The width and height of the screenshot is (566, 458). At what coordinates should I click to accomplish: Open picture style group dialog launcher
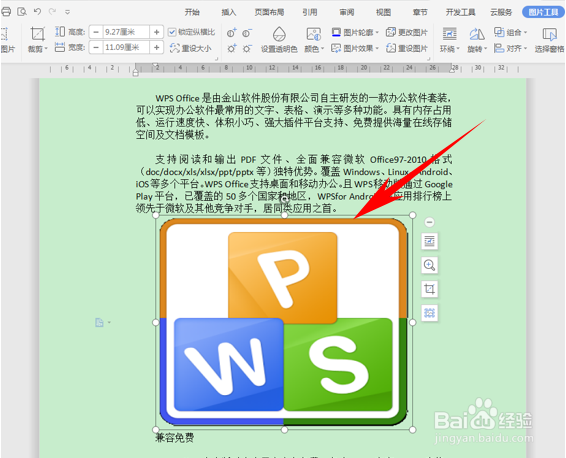428,58
